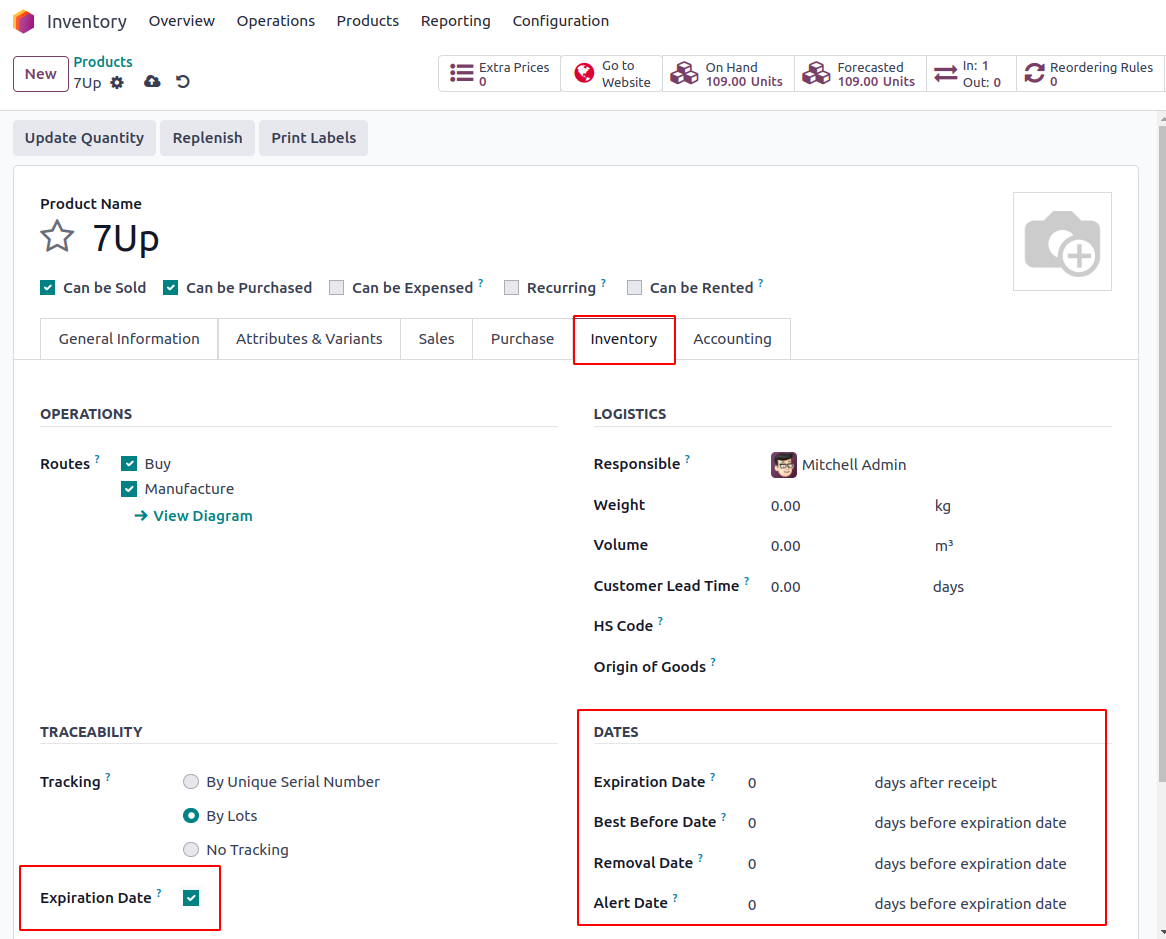
Task: Switch to the Accounting tab
Action: (x=732, y=339)
